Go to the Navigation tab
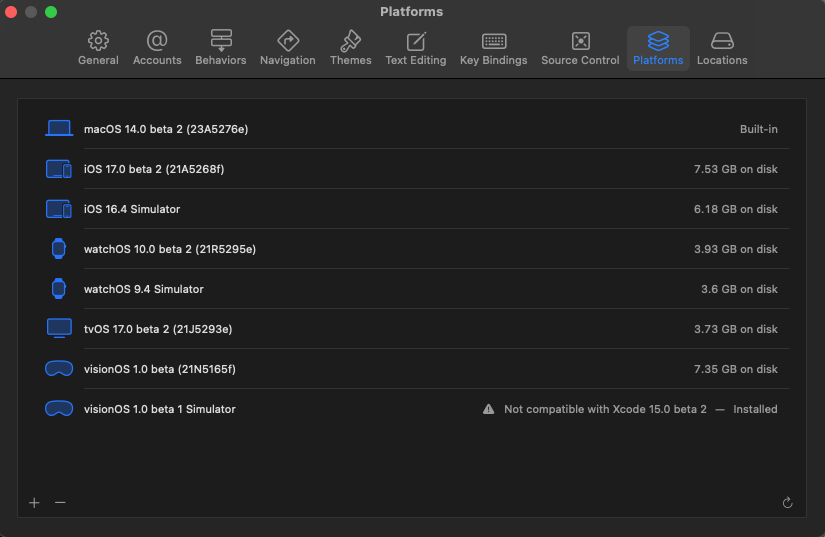Viewport: 825px width, 537px height. (287, 48)
